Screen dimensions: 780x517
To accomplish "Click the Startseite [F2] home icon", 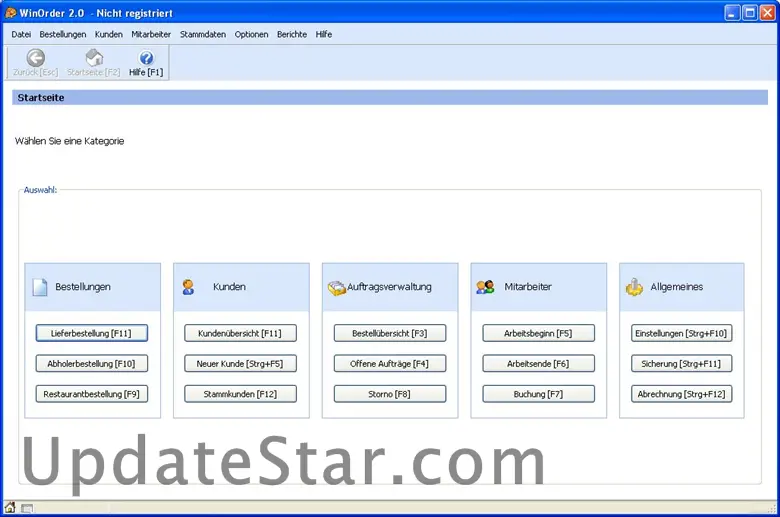I will tap(94, 58).
